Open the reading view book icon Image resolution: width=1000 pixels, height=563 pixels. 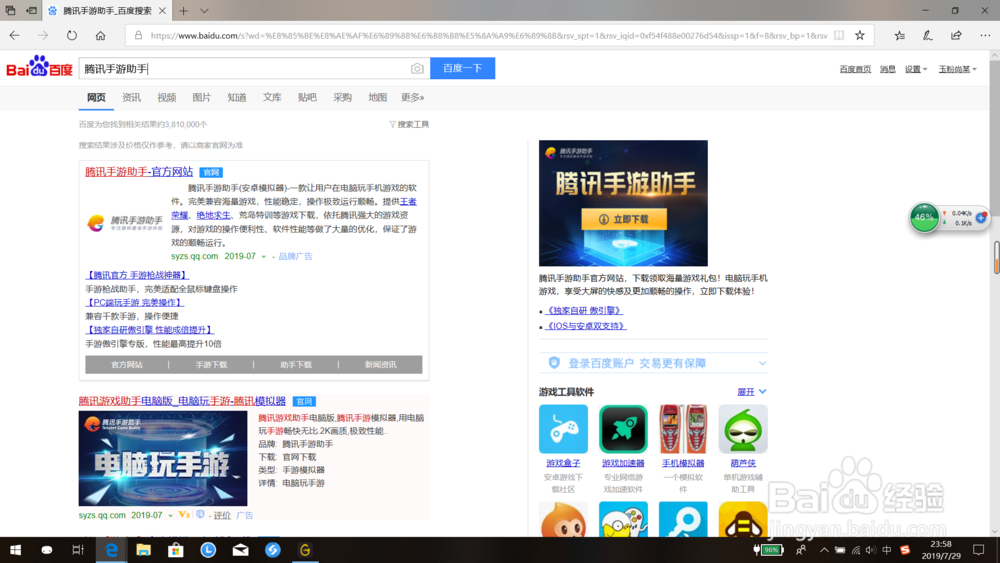tap(839, 36)
